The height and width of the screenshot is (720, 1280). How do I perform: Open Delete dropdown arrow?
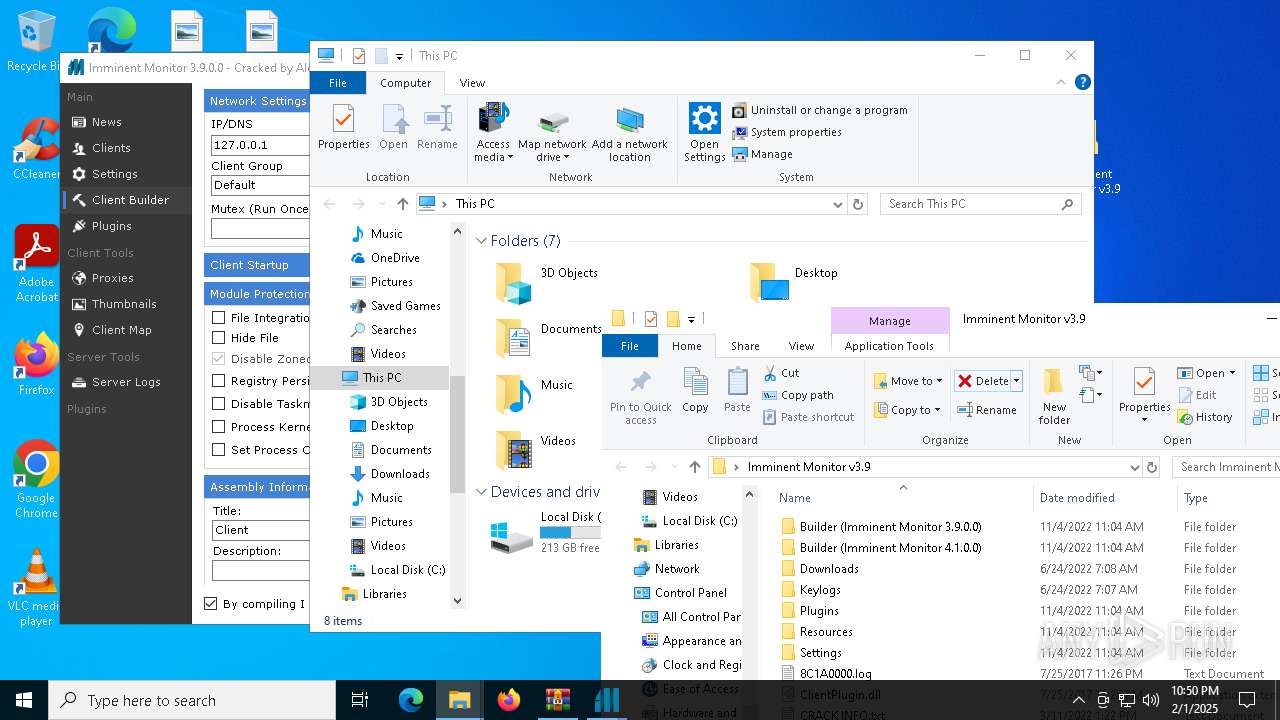click(x=1016, y=381)
